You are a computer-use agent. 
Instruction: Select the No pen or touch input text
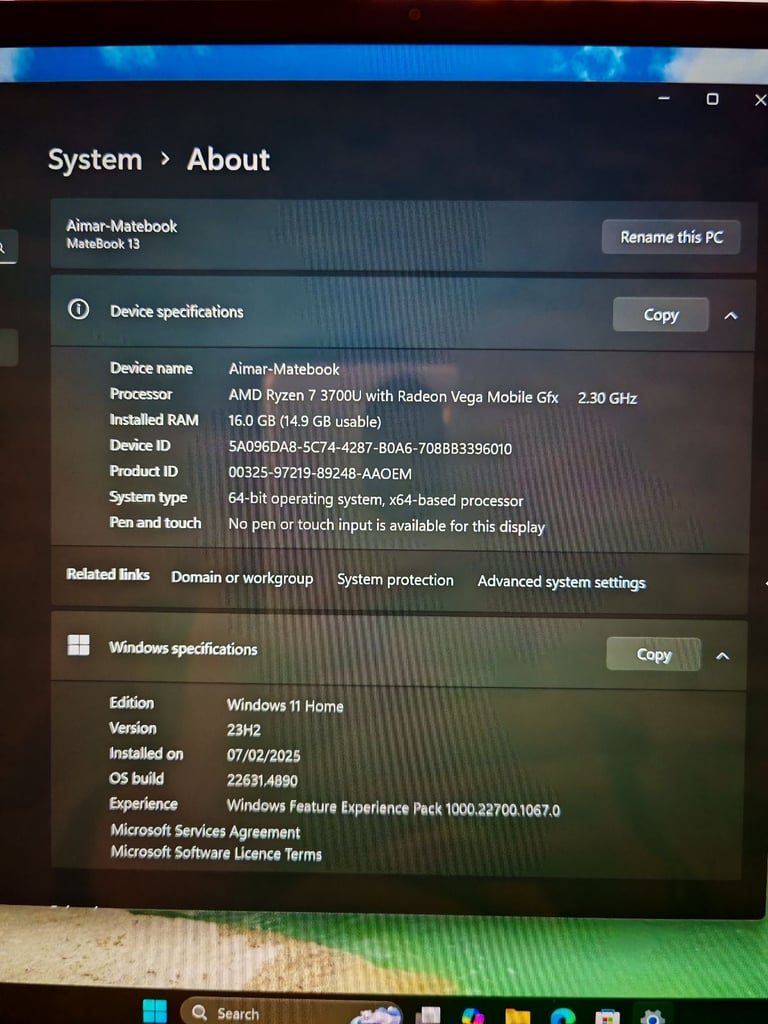click(387, 526)
